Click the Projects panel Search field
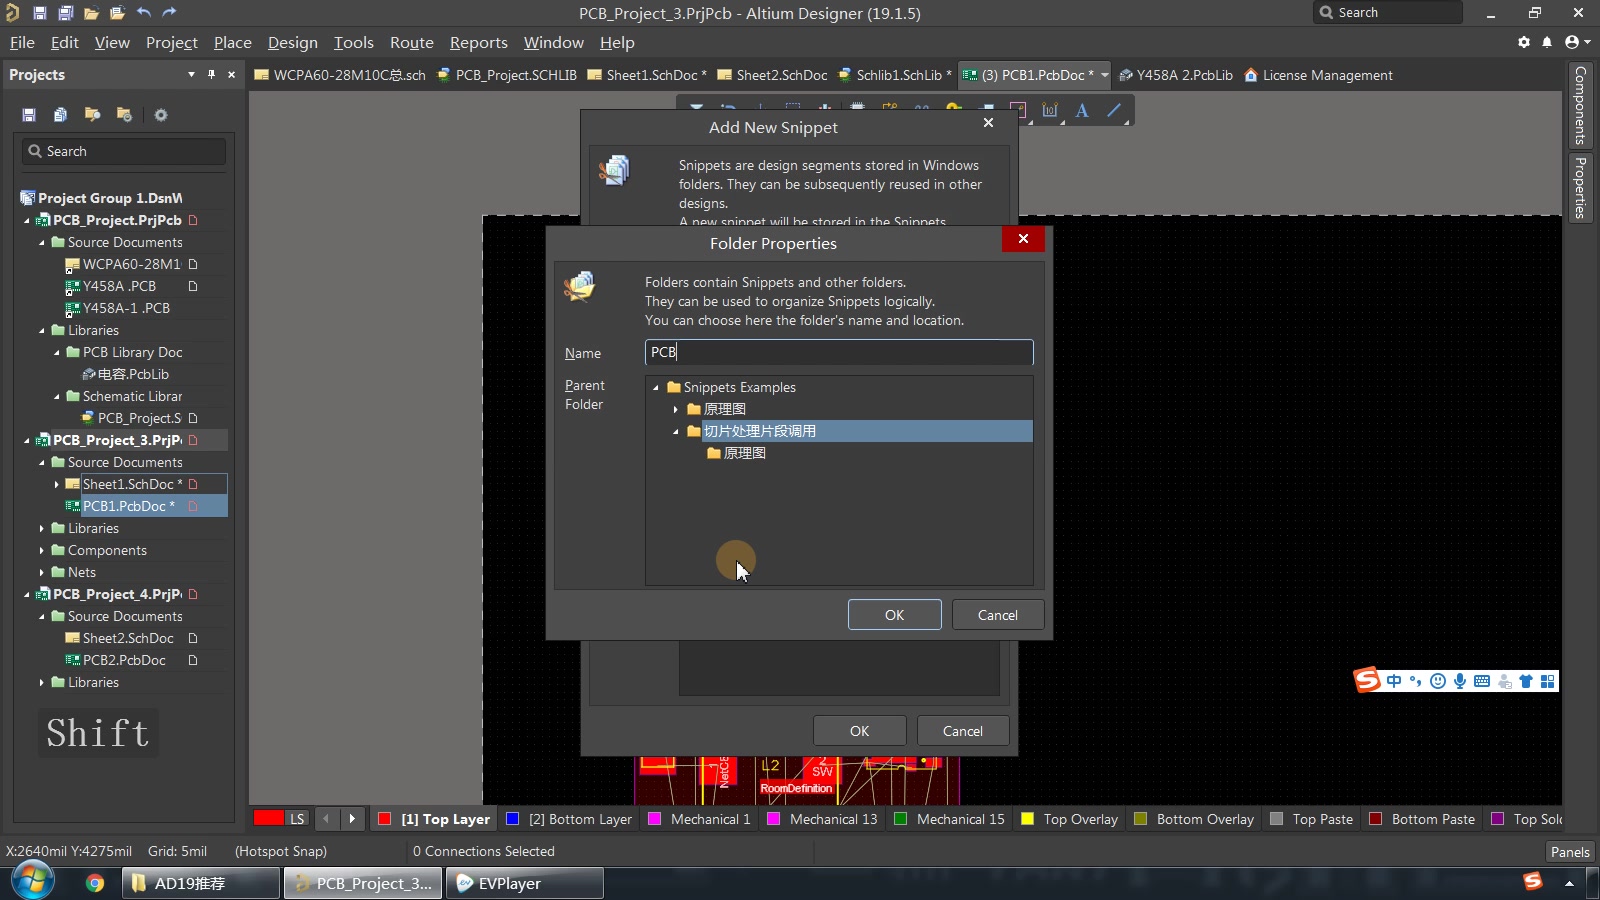 point(124,151)
